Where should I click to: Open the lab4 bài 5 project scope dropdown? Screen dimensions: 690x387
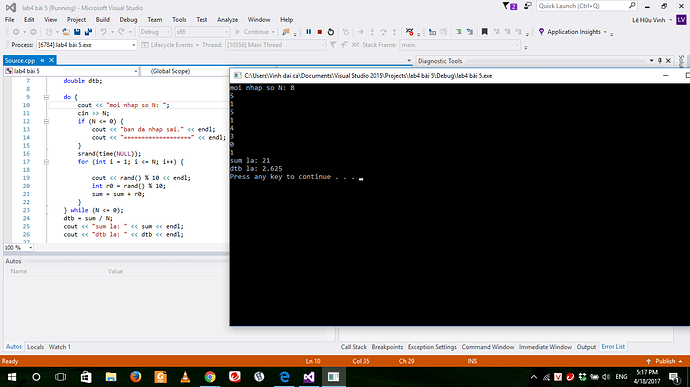(71, 71)
